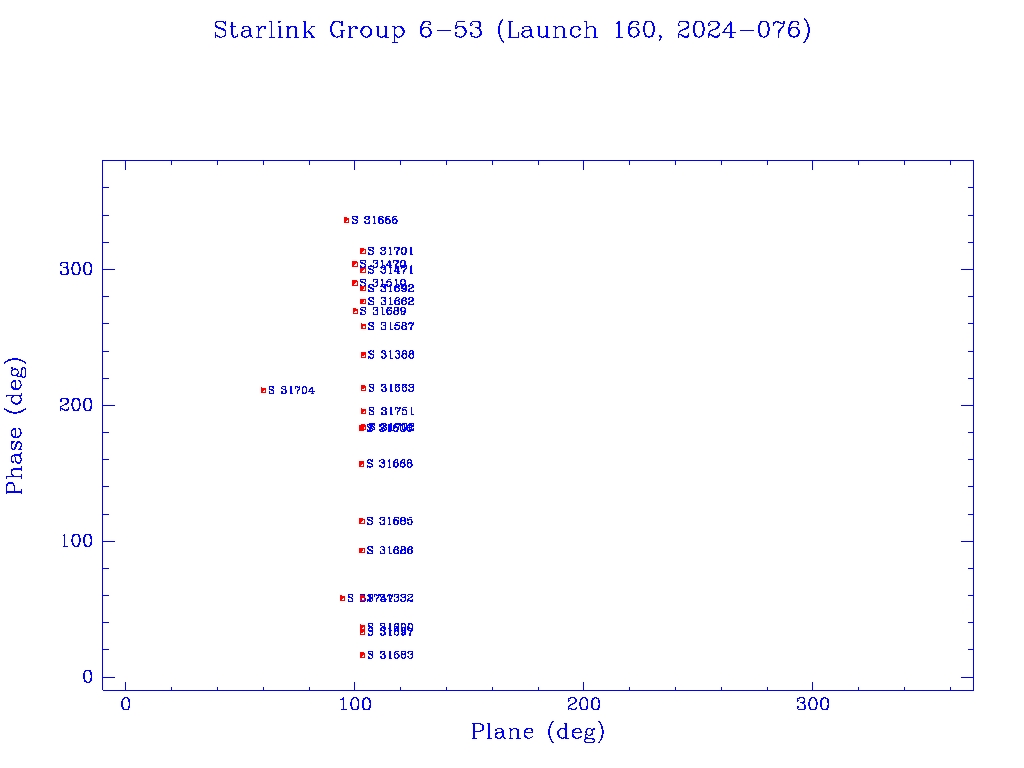Click the y-axis tick label '300'
Viewport: 1024px width, 768px height.
76,269
